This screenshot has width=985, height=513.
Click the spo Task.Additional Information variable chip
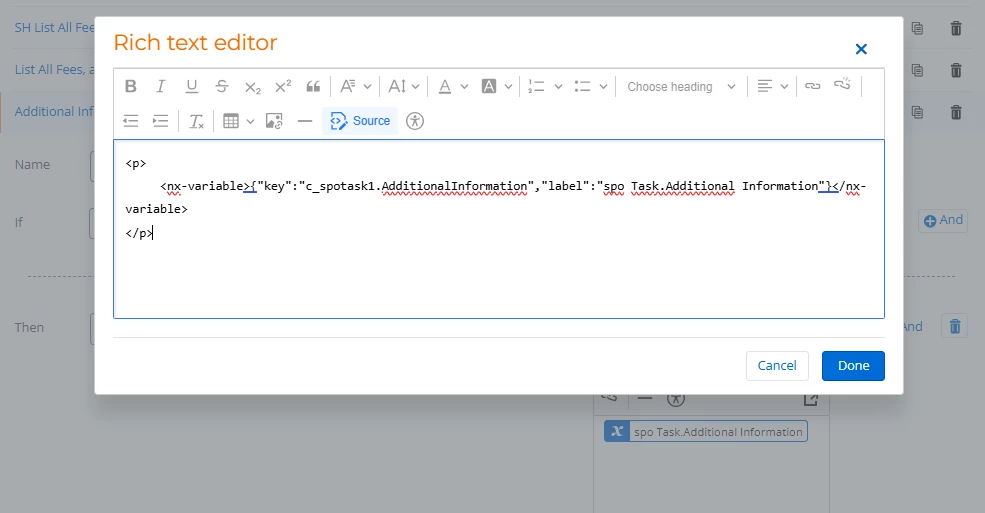(706, 431)
